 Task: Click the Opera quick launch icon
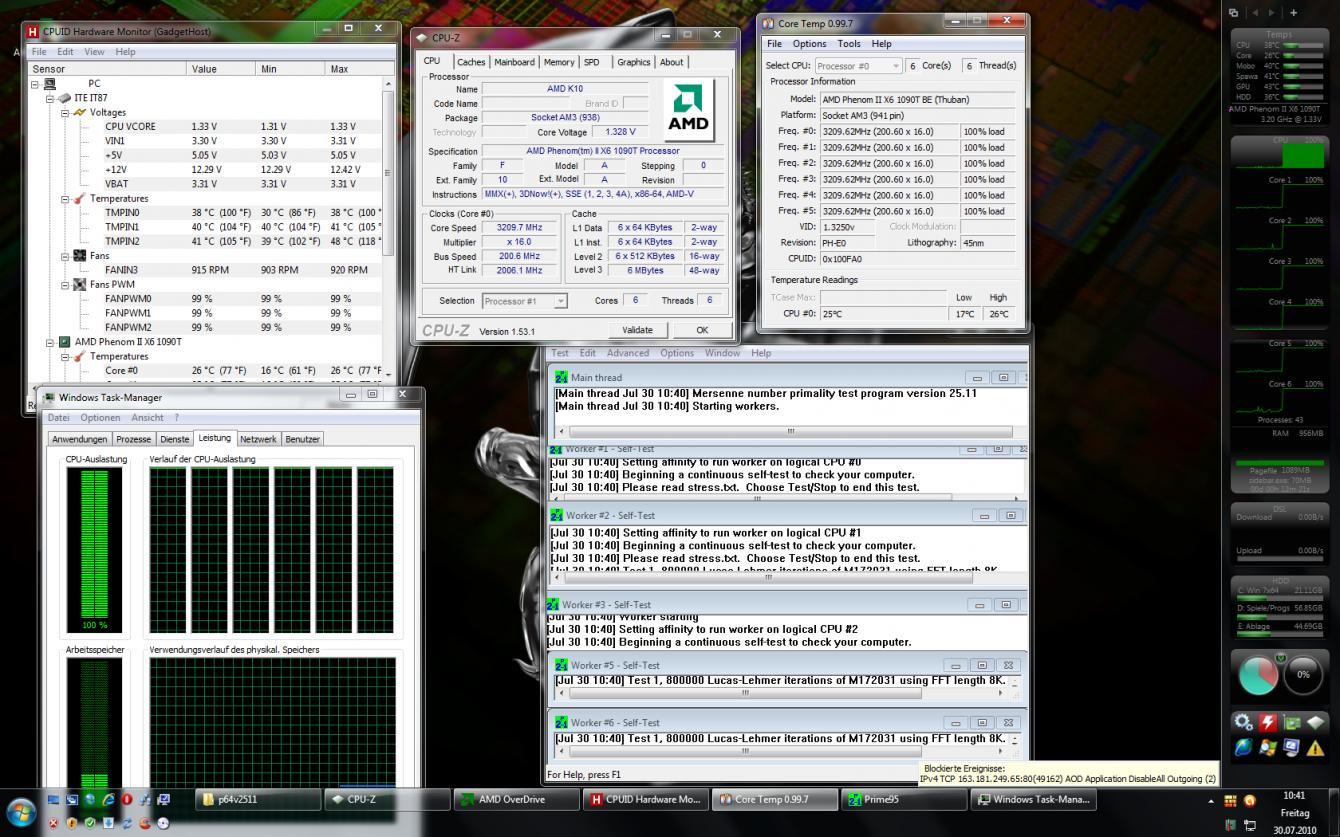(127, 800)
